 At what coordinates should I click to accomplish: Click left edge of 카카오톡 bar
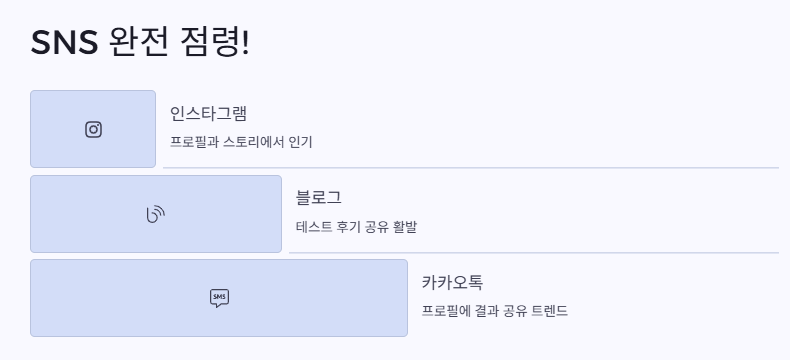pos(32,298)
